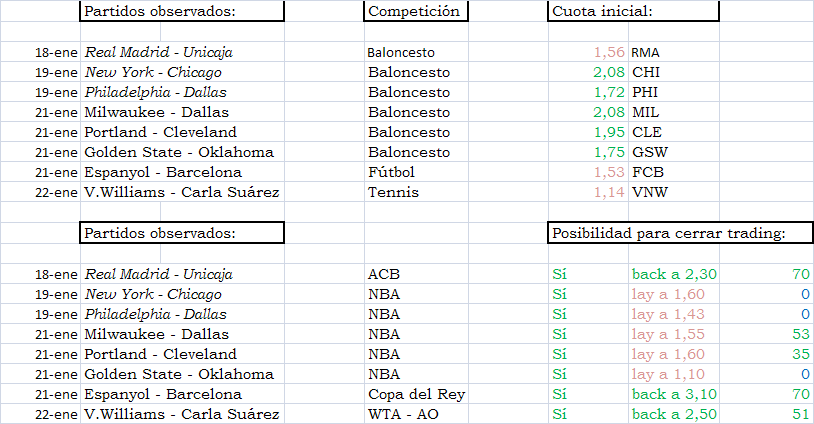Select the 'lay a 1,10' cell
814x424 pixels.
(x=674, y=374)
